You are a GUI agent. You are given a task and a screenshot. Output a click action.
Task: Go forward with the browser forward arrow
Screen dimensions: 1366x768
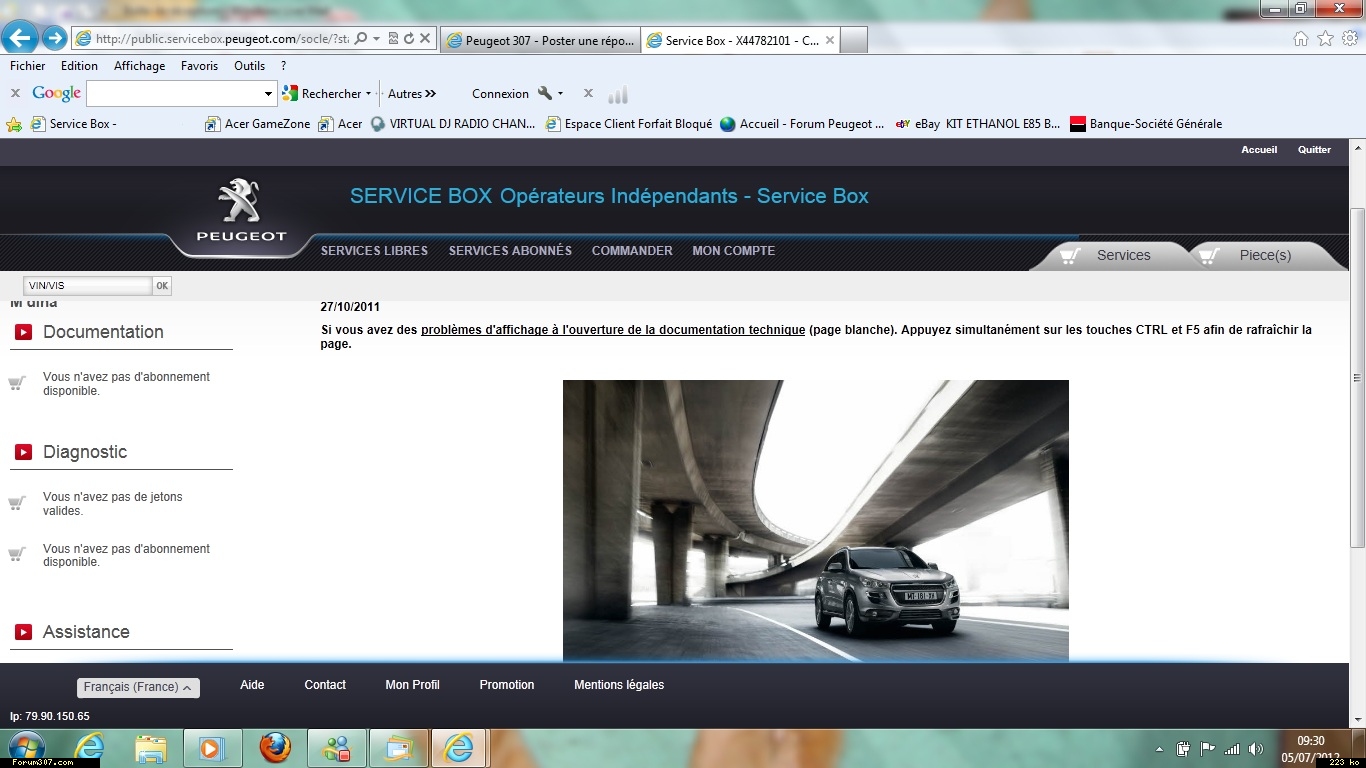pyautogui.click(x=55, y=38)
